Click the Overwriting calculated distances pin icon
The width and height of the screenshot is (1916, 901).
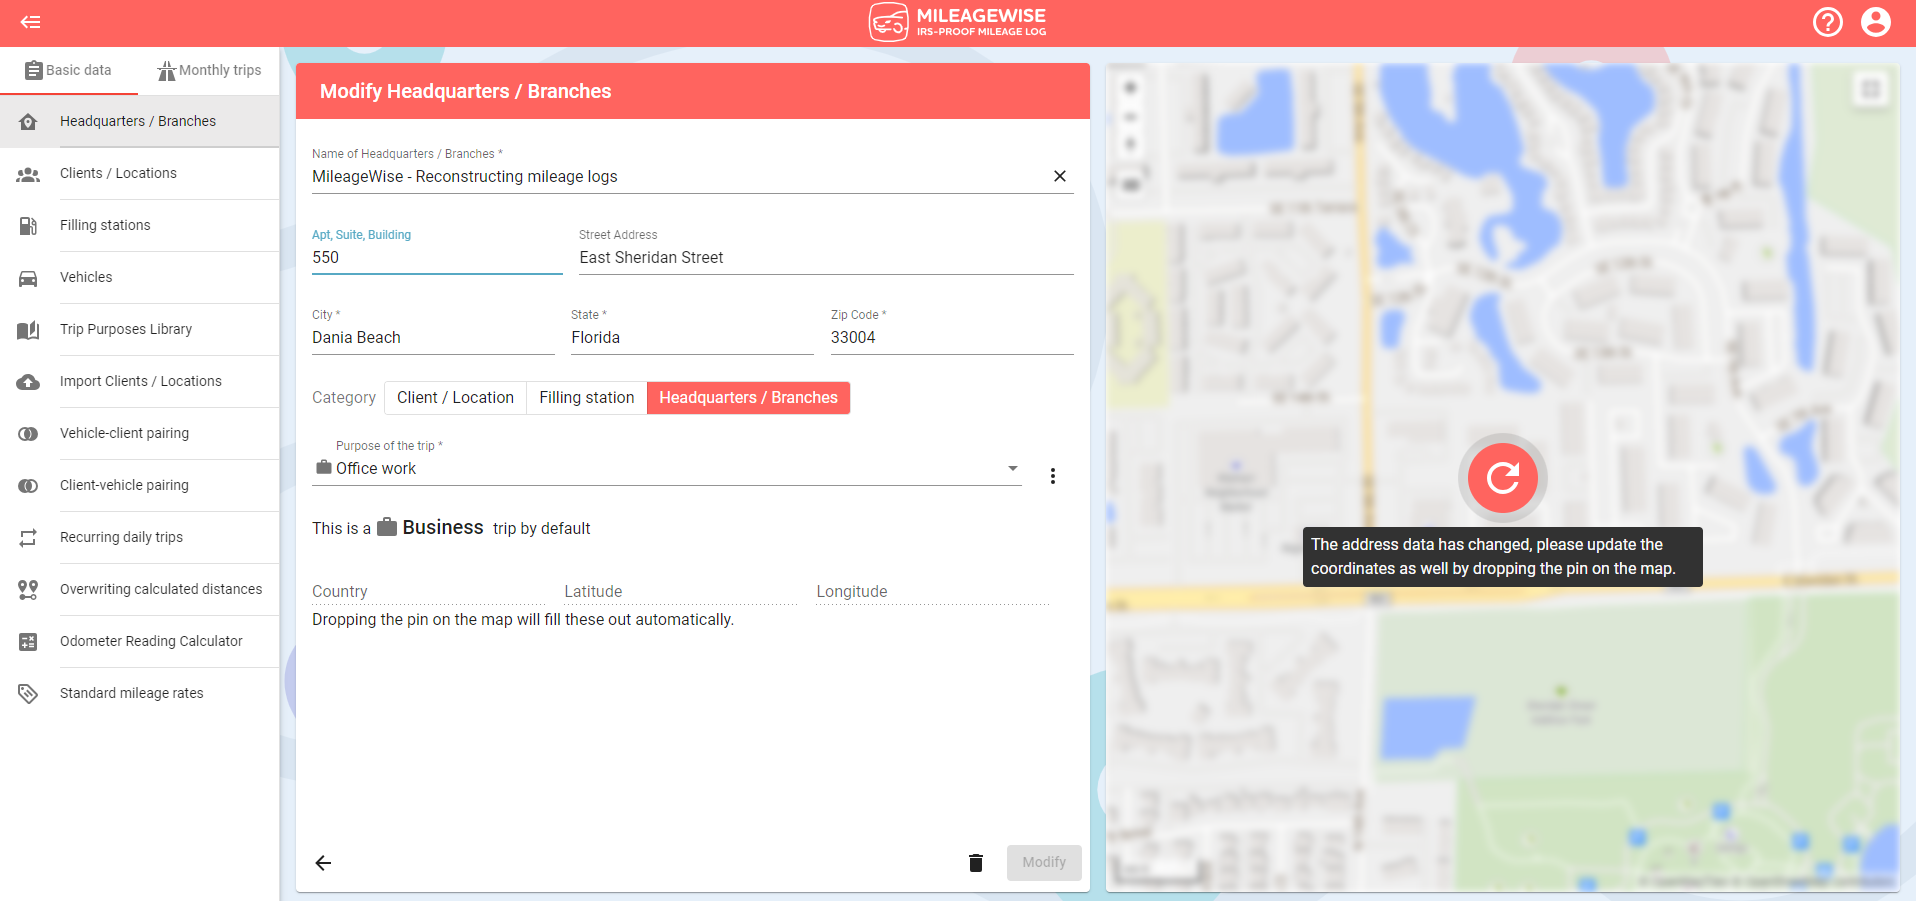28,590
